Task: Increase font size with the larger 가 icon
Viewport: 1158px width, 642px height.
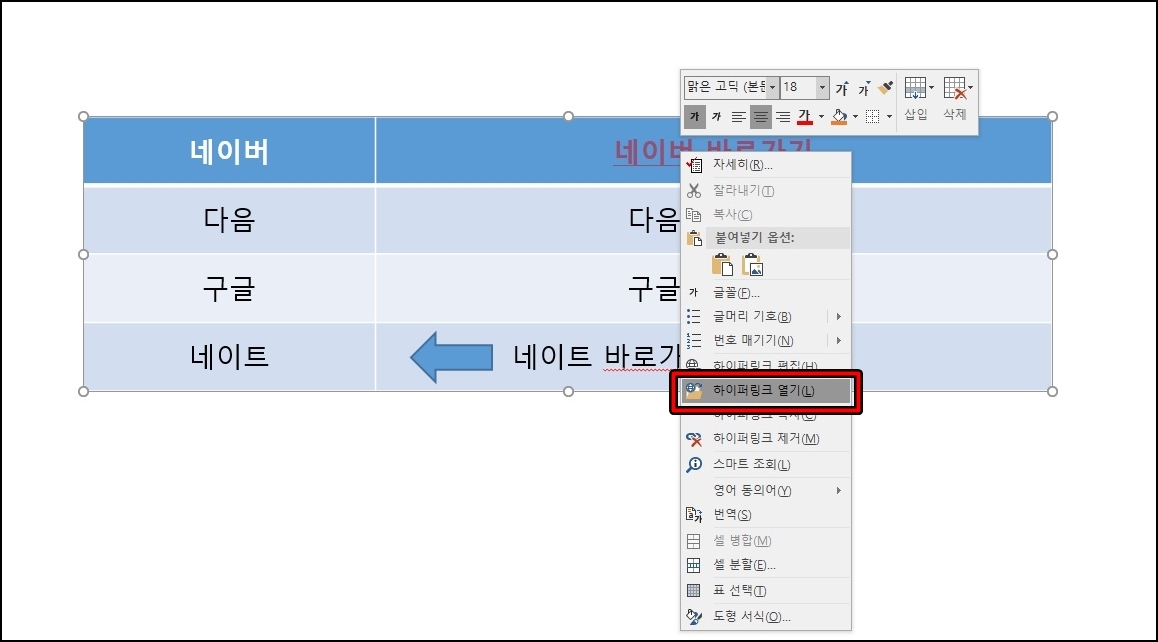Action: click(842, 89)
